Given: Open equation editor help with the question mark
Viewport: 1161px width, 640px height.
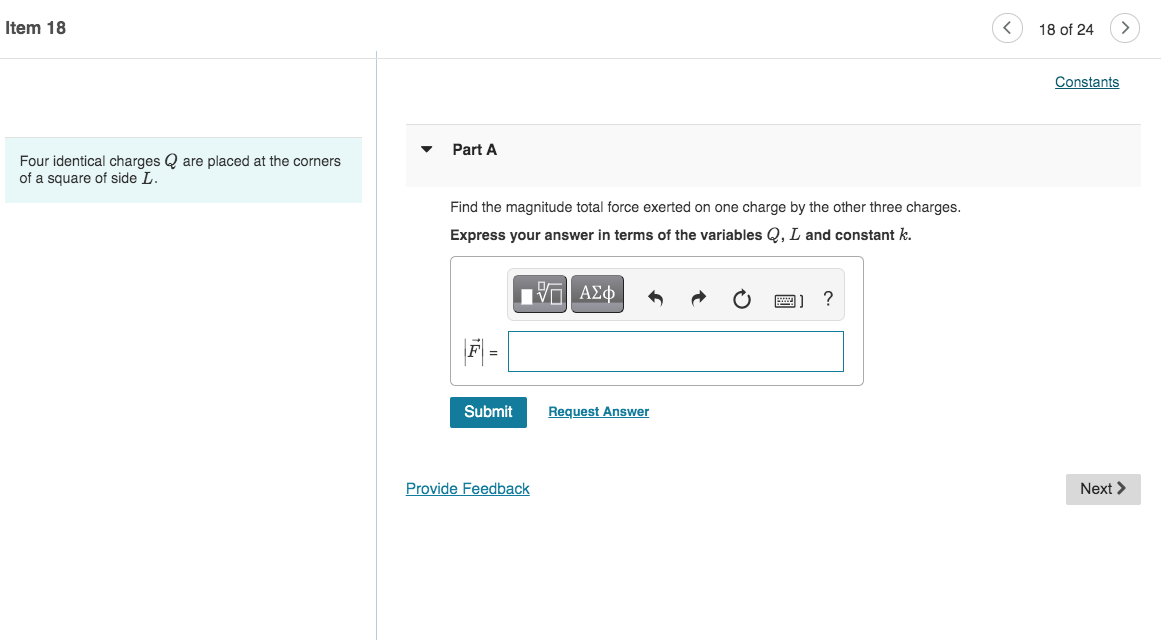Looking at the screenshot, I should tap(827, 298).
